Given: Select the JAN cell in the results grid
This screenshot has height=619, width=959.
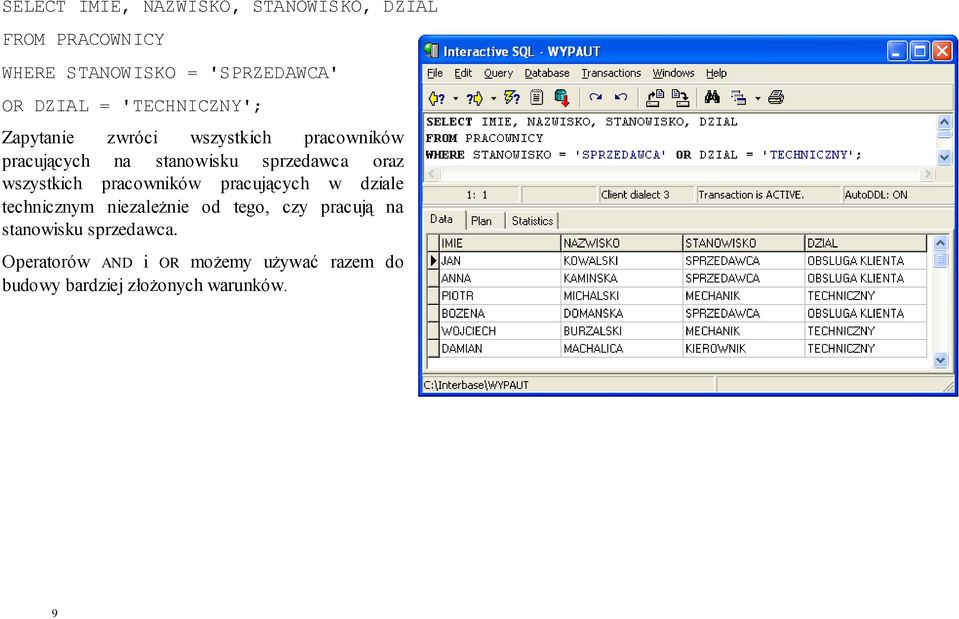Looking at the screenshot, I should point(499,261).
